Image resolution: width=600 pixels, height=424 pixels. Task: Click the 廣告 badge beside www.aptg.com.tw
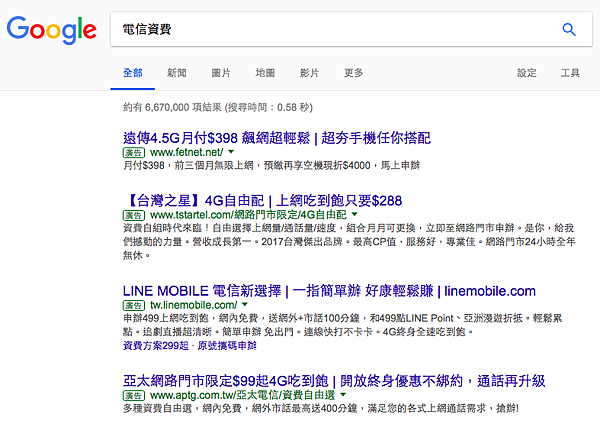coord(134,395)
